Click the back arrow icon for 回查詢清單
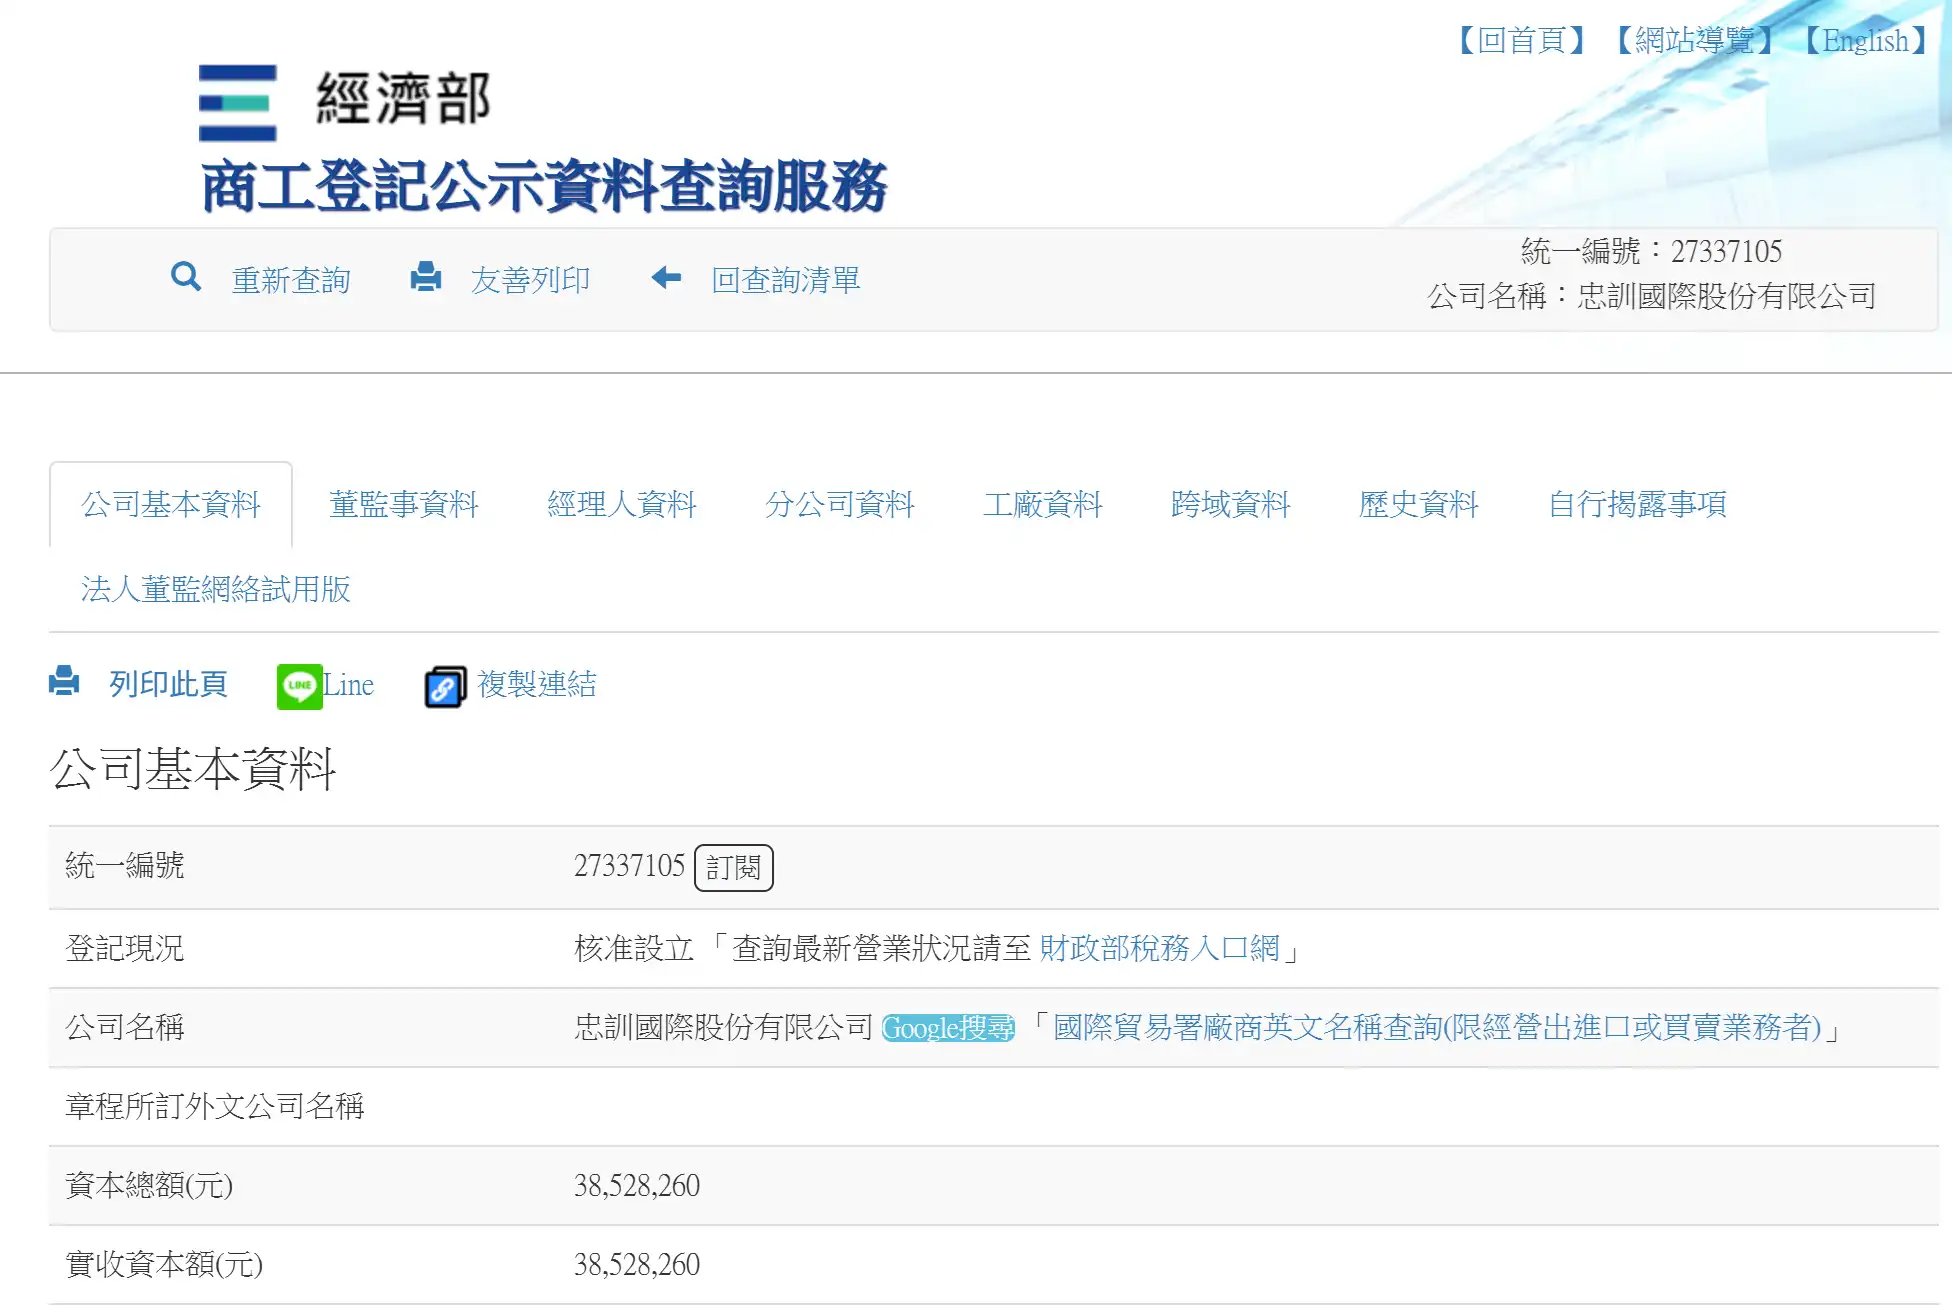This screenshot has width=1952, height=1305. coord(666,277)
